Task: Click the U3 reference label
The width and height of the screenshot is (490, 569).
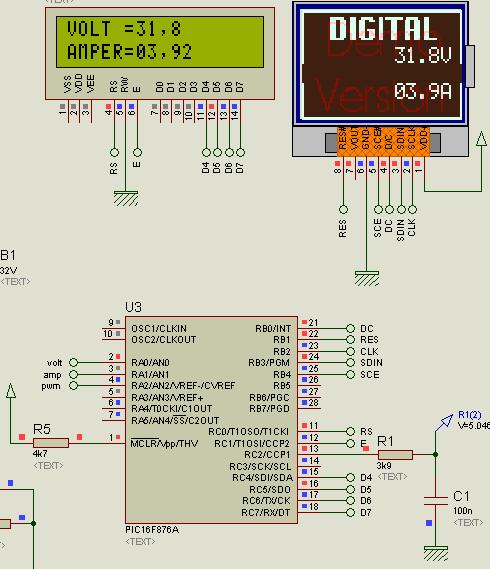Action: point(133,307)
